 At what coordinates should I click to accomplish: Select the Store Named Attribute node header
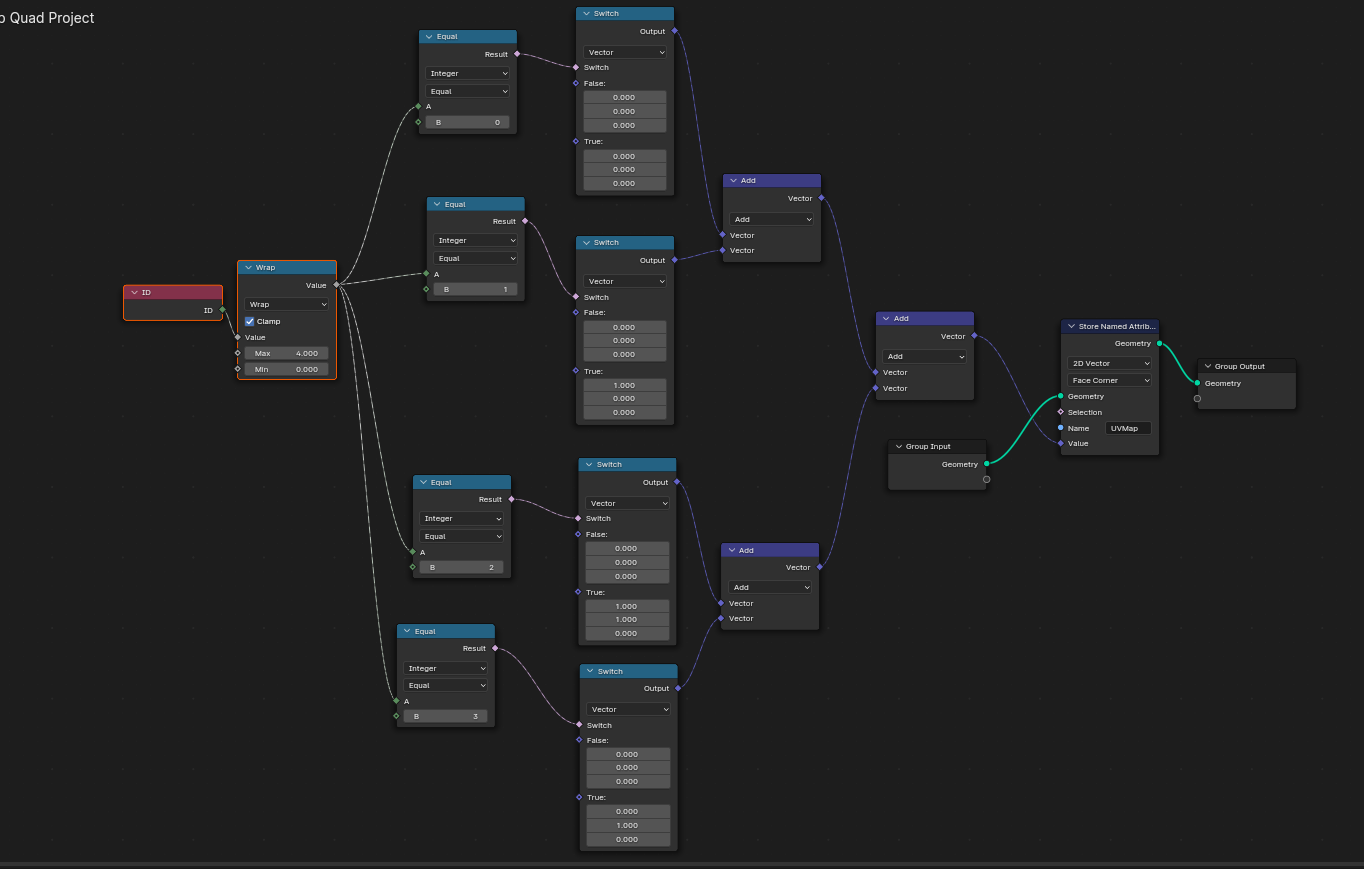tap(1110, 326)
